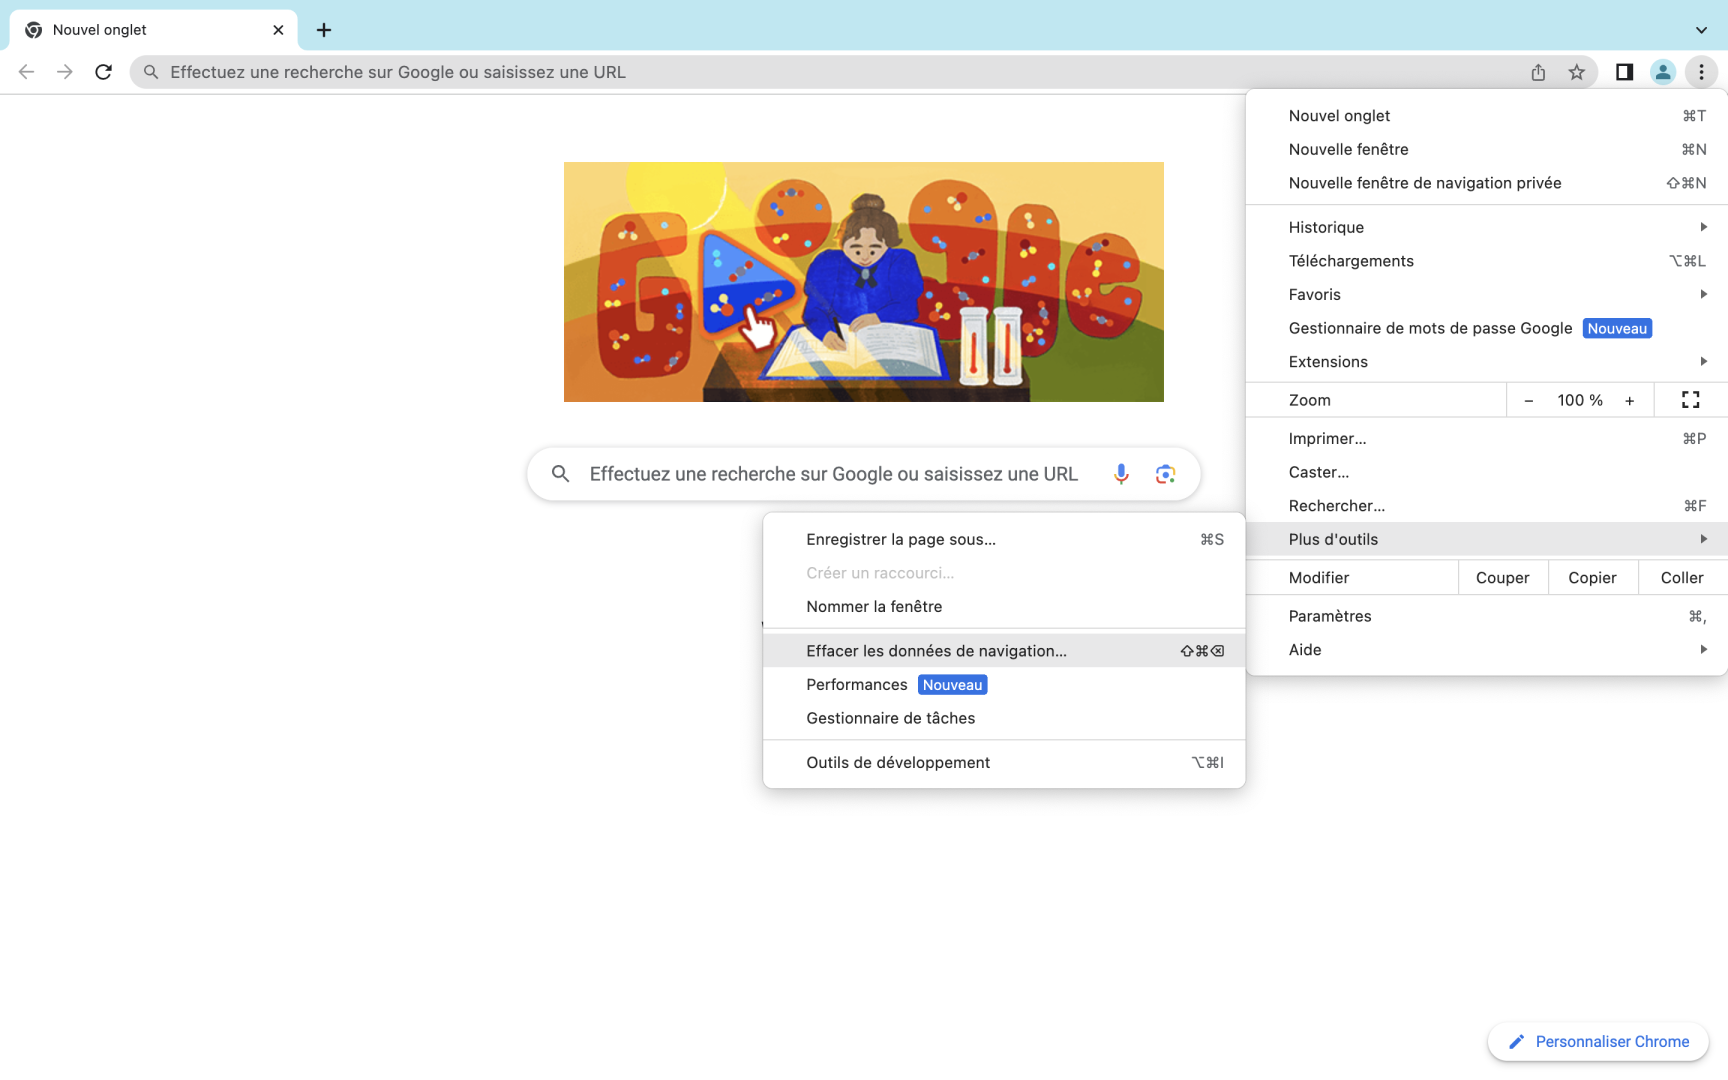1728x1080 pixels.
Task: Share the page via the share icon
Action: tap(1537, 72)
